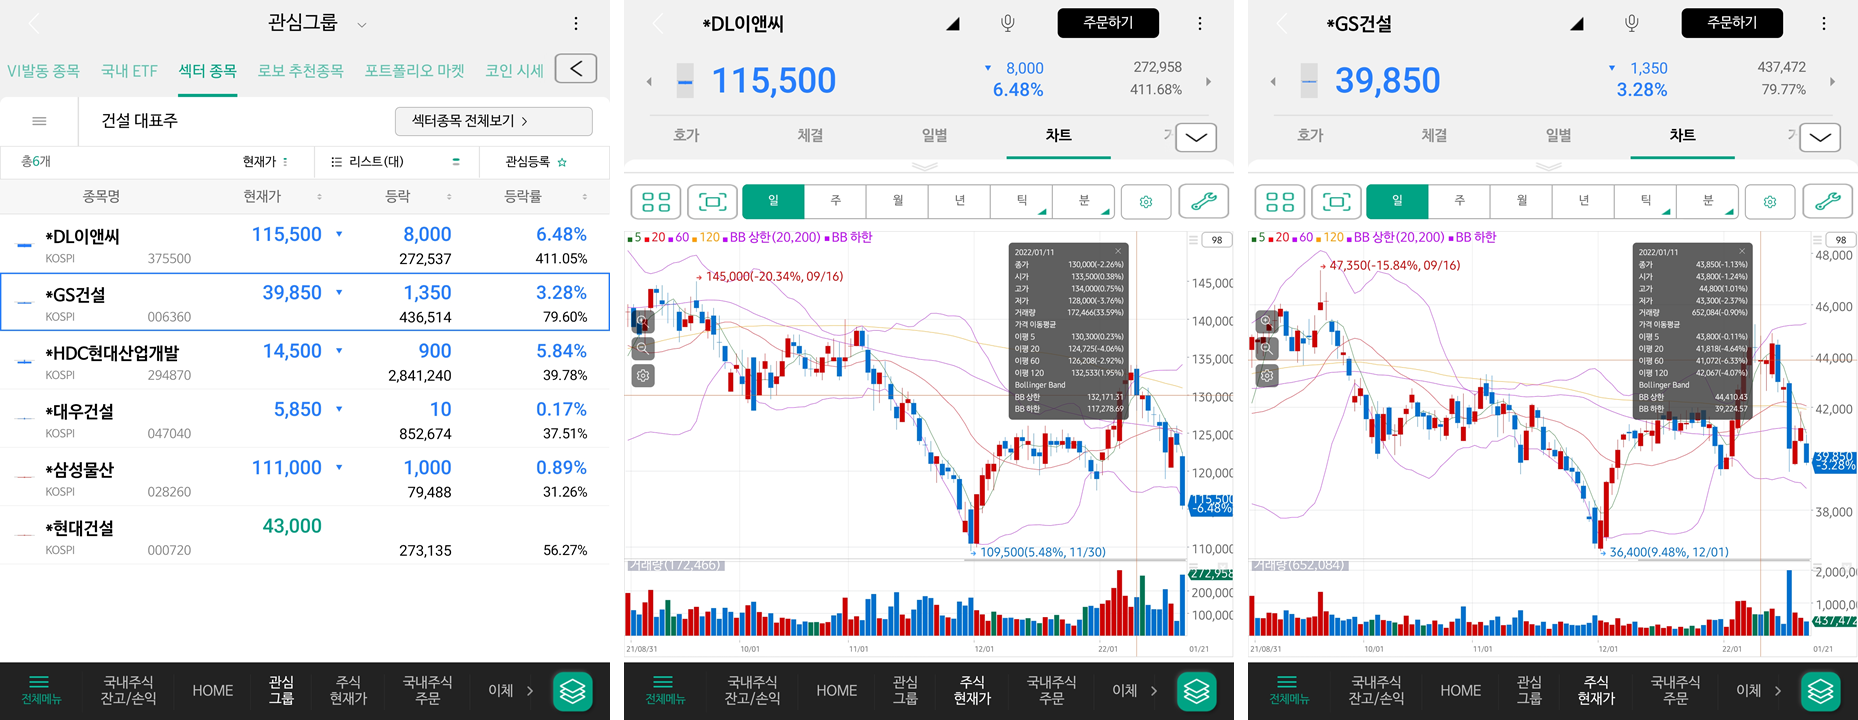The width and height of the screenshot is (1858, 720).
Task: Click fullscreen icon in DL이앤씨 chart toolbar
Action: click(712, 202)
